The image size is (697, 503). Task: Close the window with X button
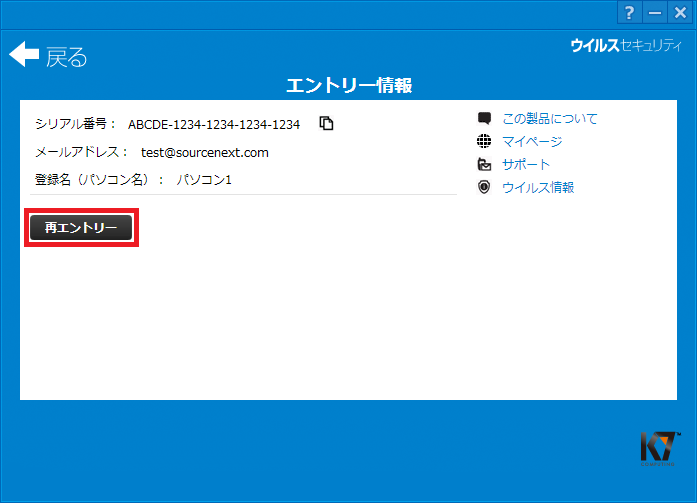(x=680, y=13)
